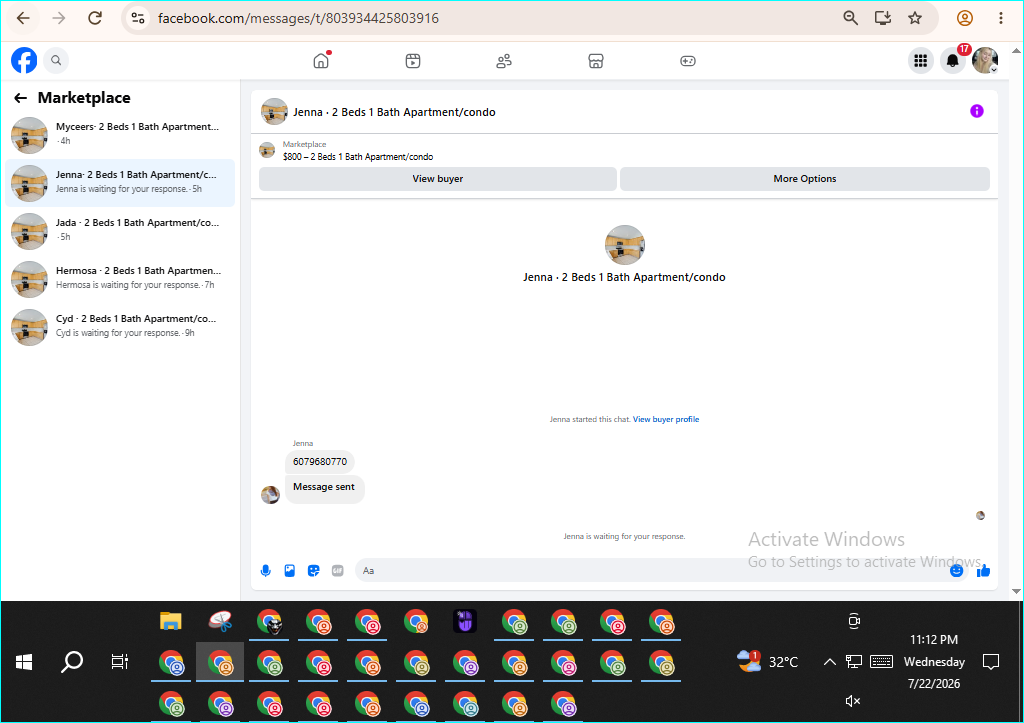This screenshot has height=723, width=1024.
Task: Open the Jada conversation
Action: (120, 231)
